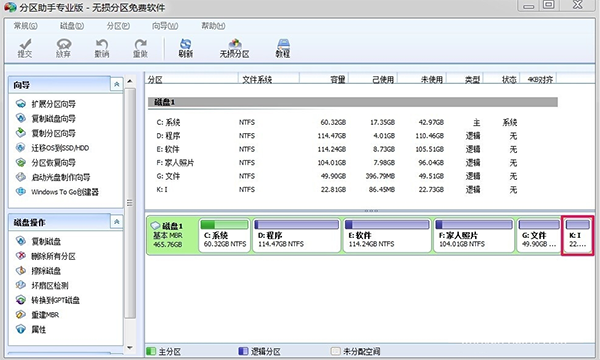This screenshot has height=360, width=600.
Task: Select 转换到GPT磁盘 operation
Action: coord(48,300)
